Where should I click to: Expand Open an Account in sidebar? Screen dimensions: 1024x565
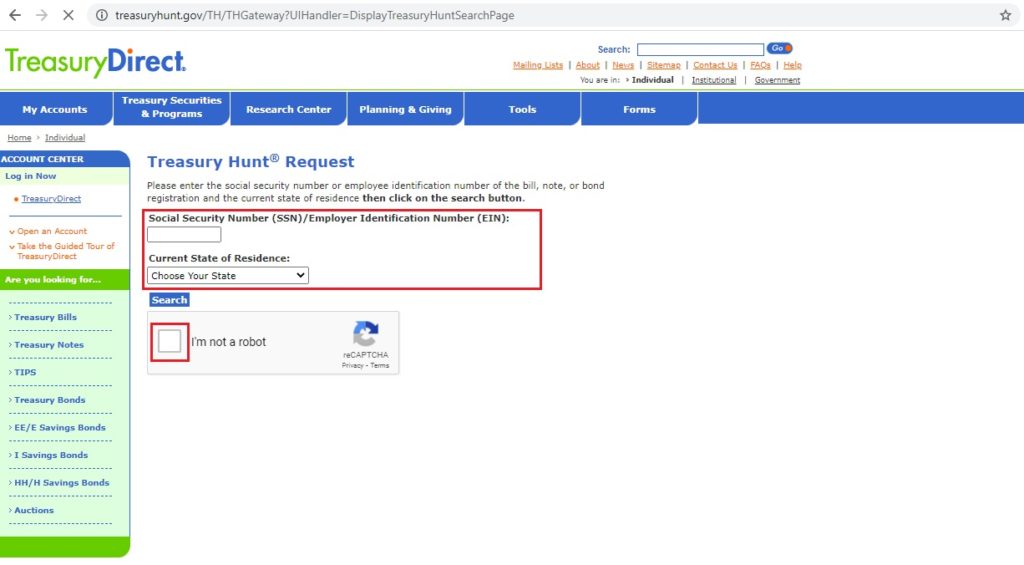pos(52,231)
